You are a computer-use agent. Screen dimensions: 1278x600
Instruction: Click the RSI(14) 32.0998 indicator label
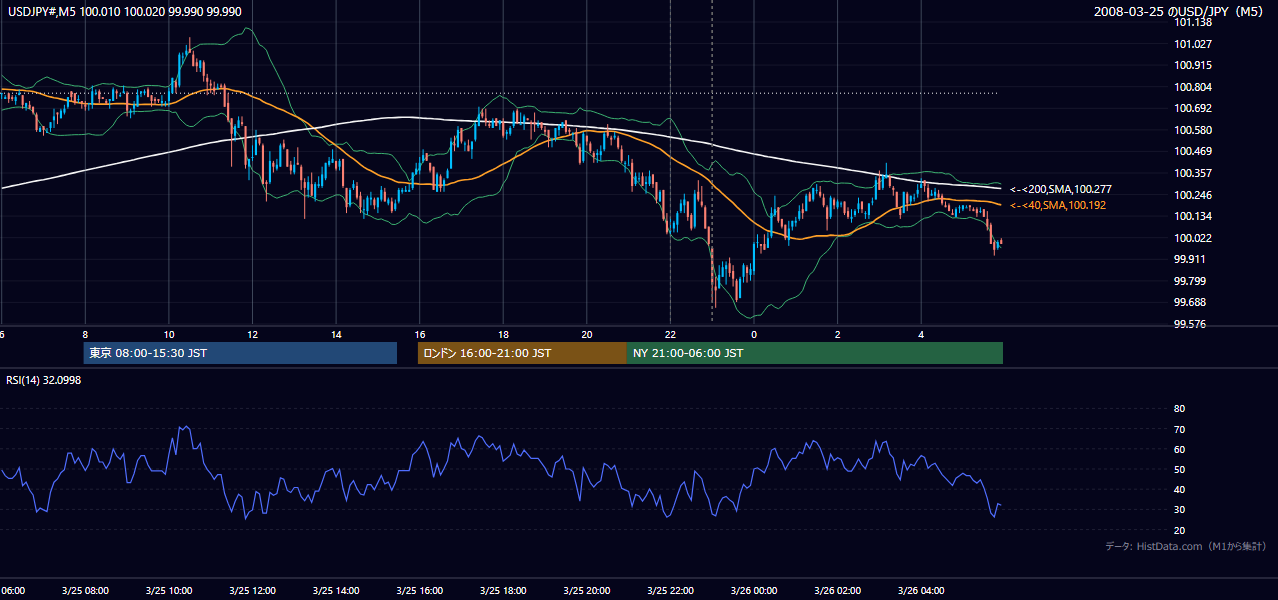[x=44, y=380]
